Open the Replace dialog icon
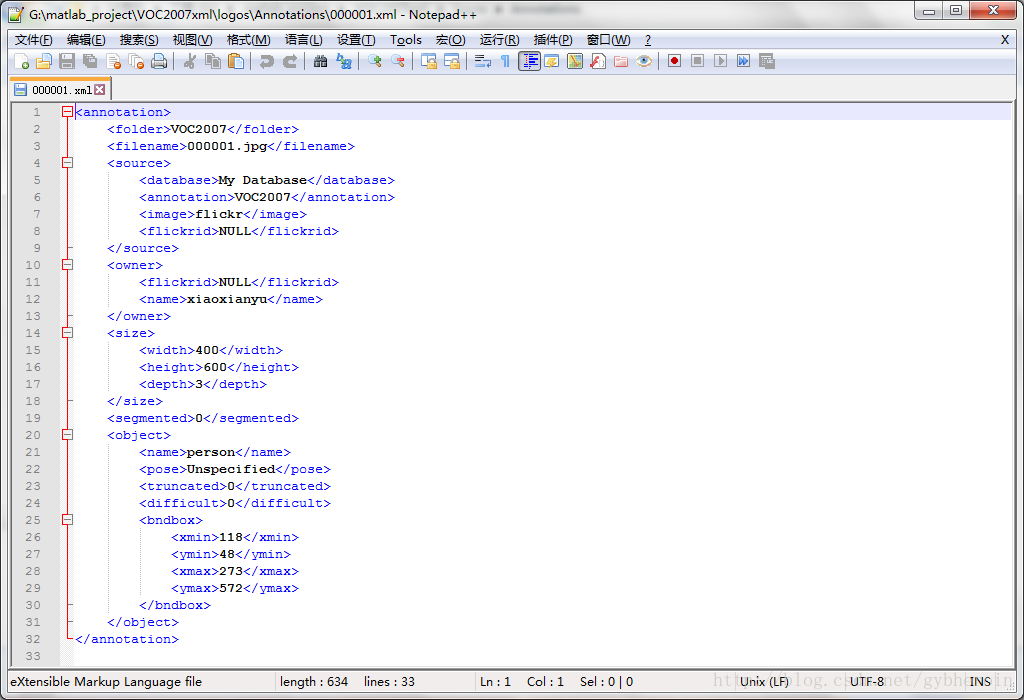 (344, 61)
